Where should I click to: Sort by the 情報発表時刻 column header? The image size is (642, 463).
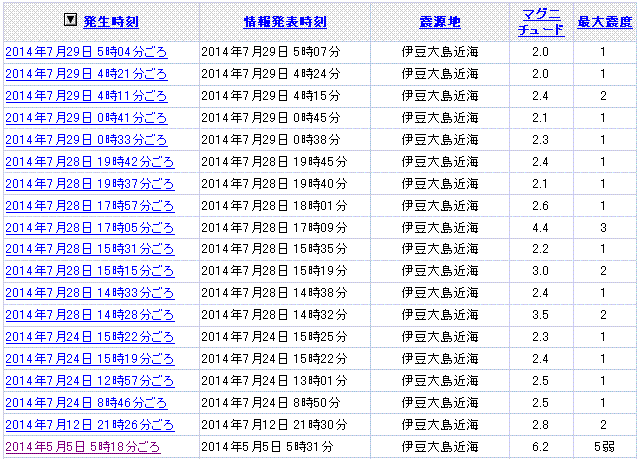point(285,22)
